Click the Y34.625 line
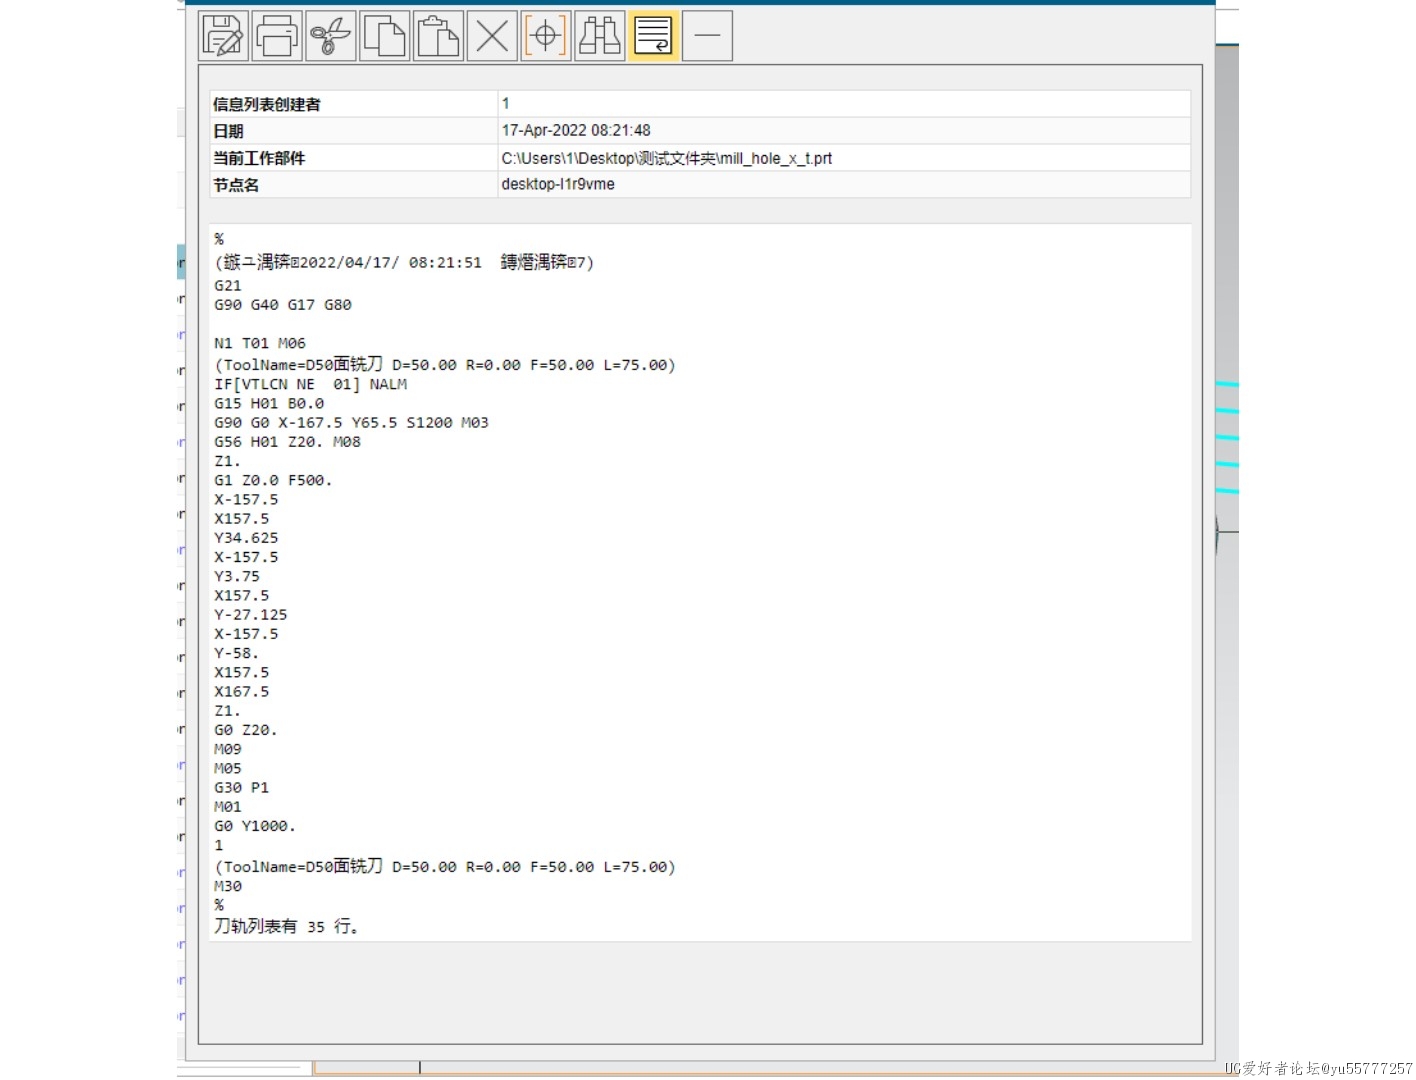The width and height of the screenshot is (1416, 1080). [246, 538]
